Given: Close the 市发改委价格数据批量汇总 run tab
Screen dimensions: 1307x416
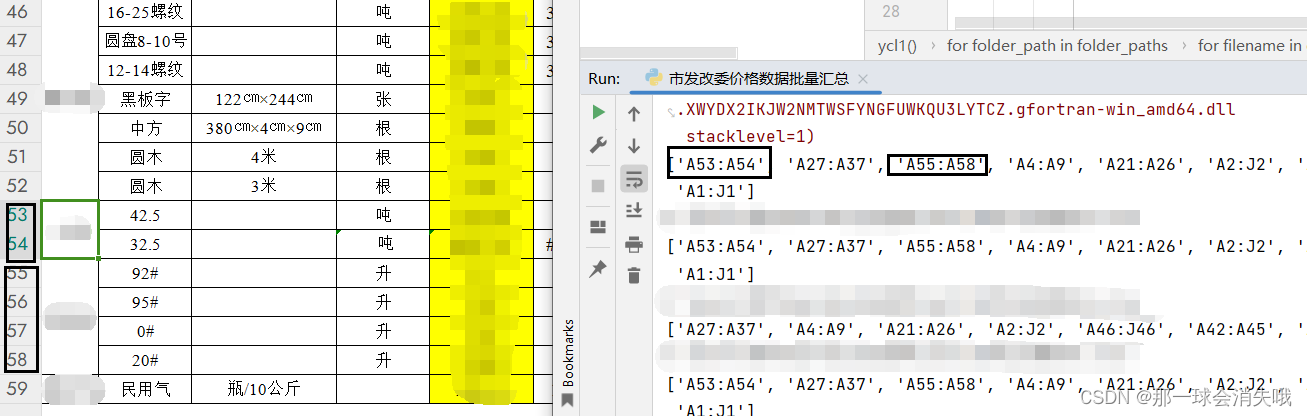Looking at the screenshot, I should click(x=863, y=78).
